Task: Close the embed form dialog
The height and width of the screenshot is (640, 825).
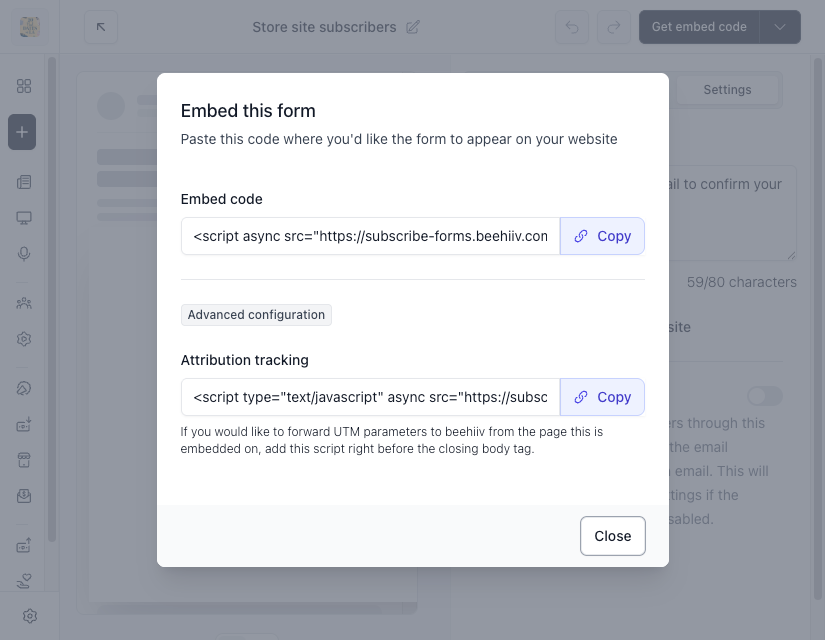Action: pyautogui.click(x=612, y=536)
